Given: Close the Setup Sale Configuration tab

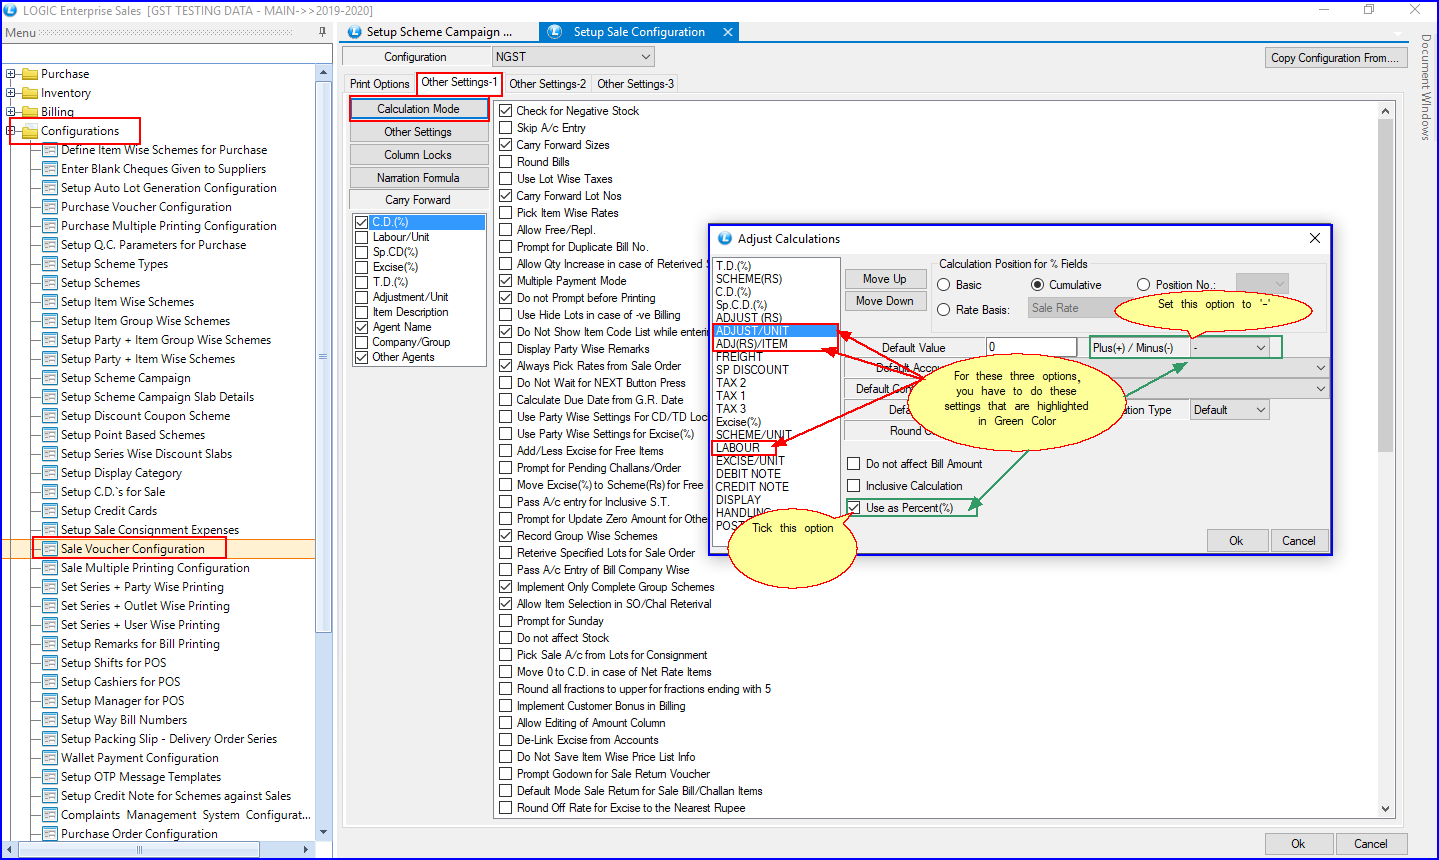Looking at the screenshot, I should 728,32.
